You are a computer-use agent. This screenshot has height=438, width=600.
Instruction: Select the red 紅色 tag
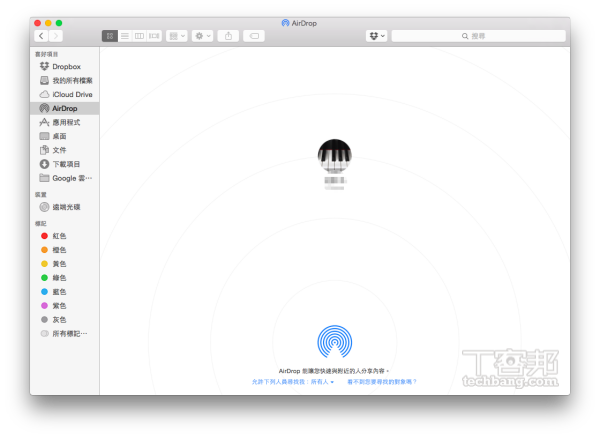coord(60,236)
